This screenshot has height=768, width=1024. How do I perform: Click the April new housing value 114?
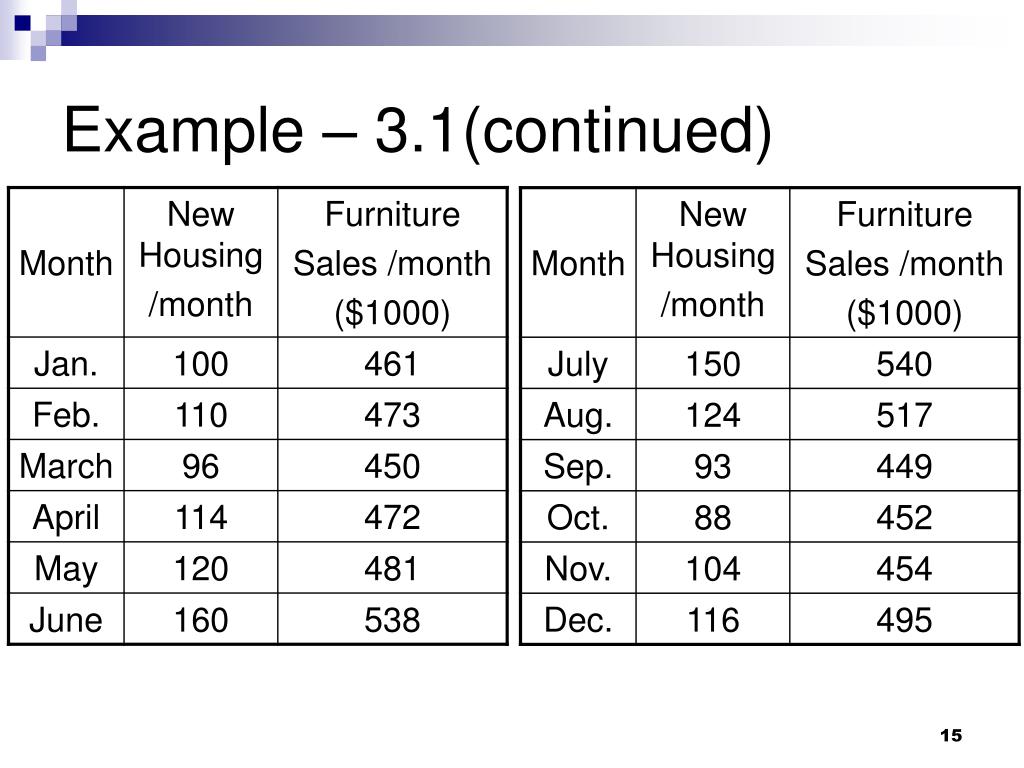200,517
